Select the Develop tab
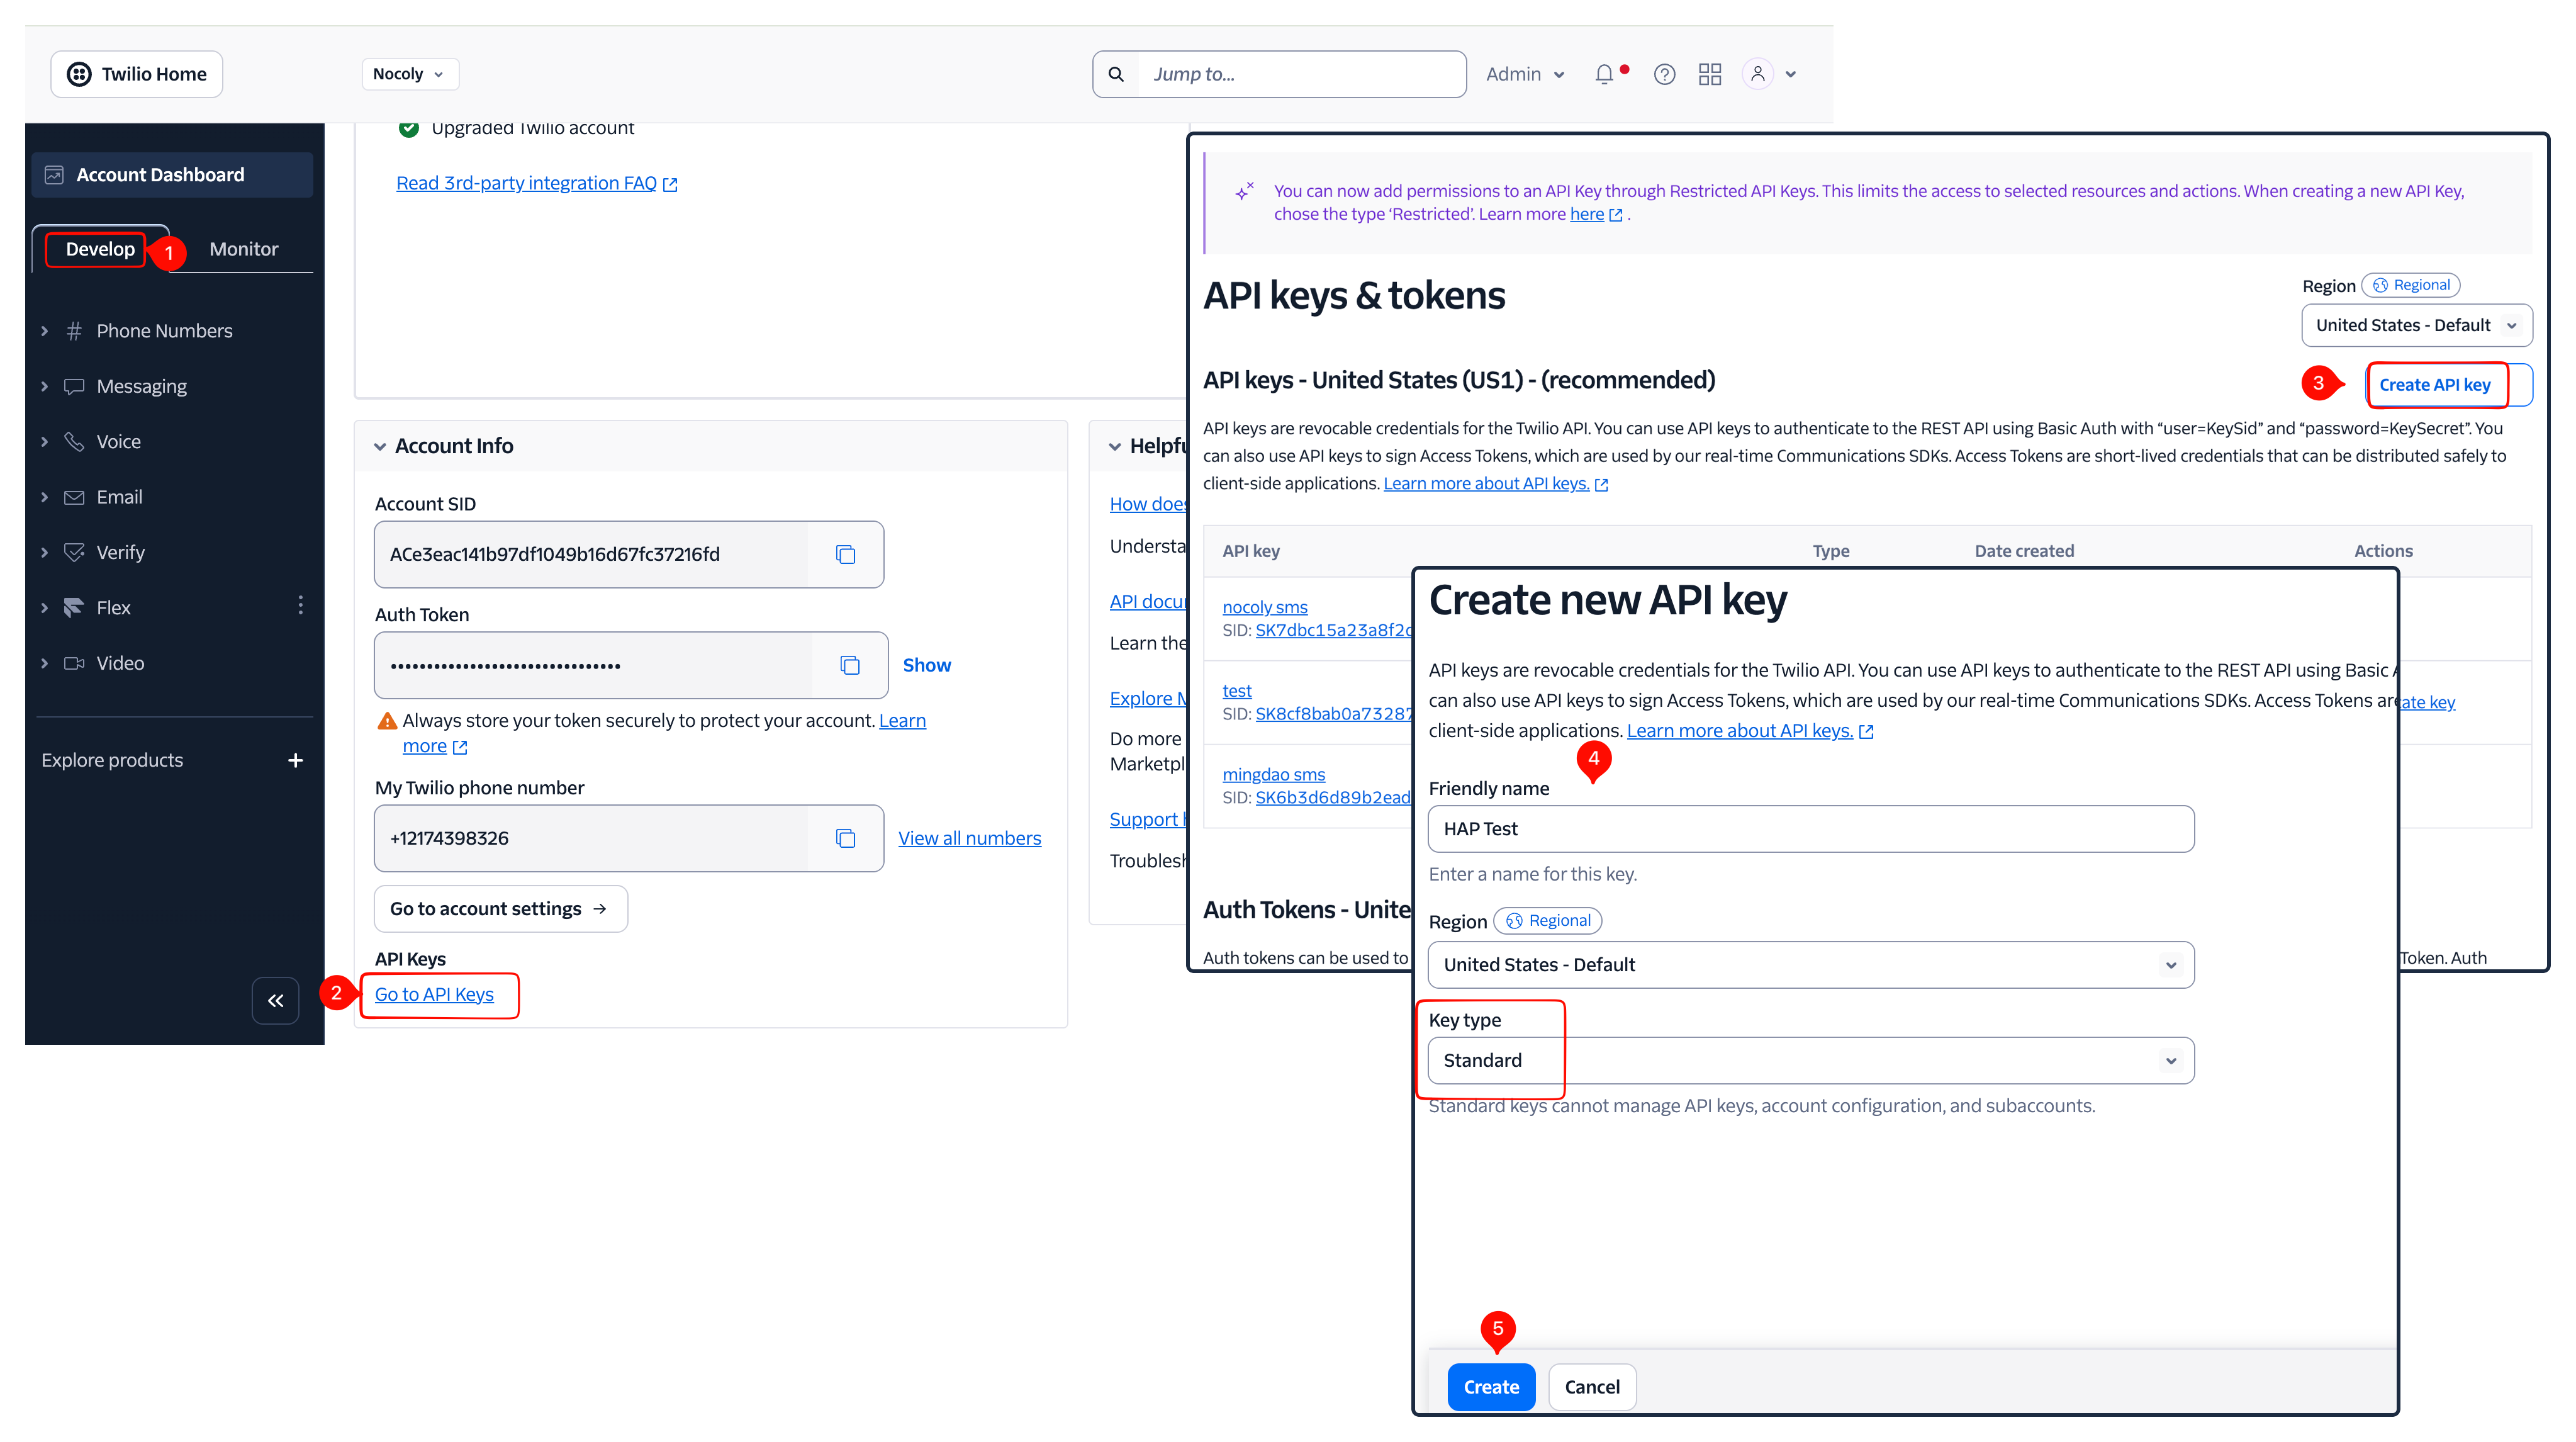Screen dimensions: 2576x1442 100,249
